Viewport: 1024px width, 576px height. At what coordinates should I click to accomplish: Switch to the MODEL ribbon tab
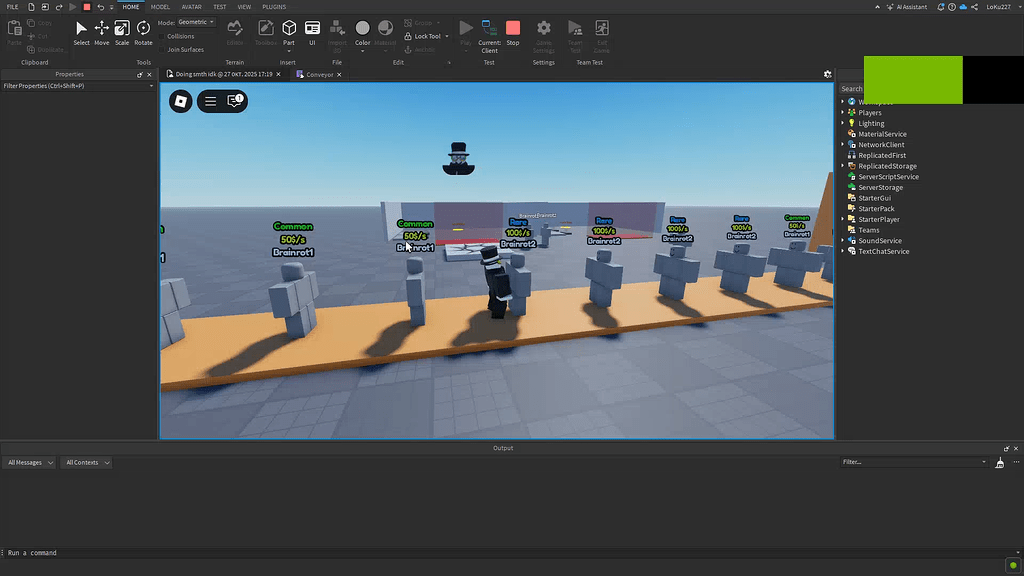(x=160, y=6)
